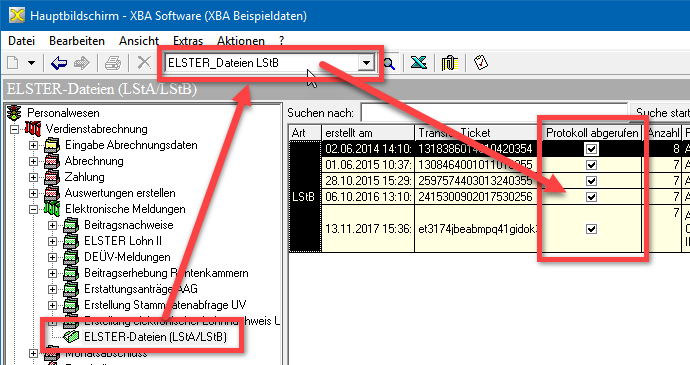Click the grey delete X icon
690x365 pixels.
(143, 63)
